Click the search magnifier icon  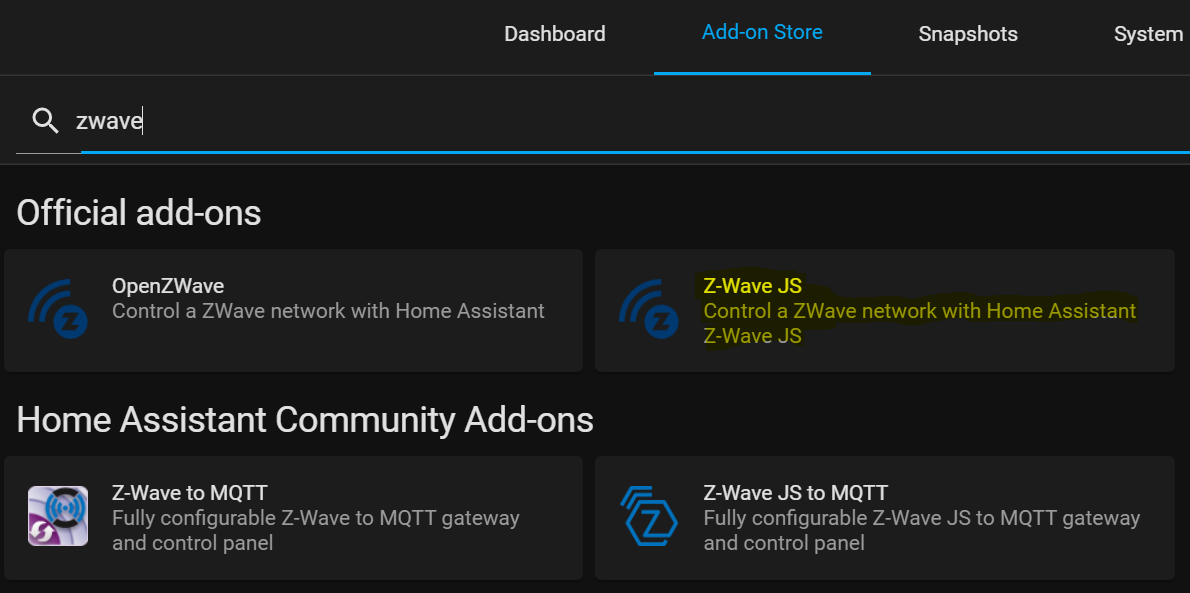(x=46, y=121)
